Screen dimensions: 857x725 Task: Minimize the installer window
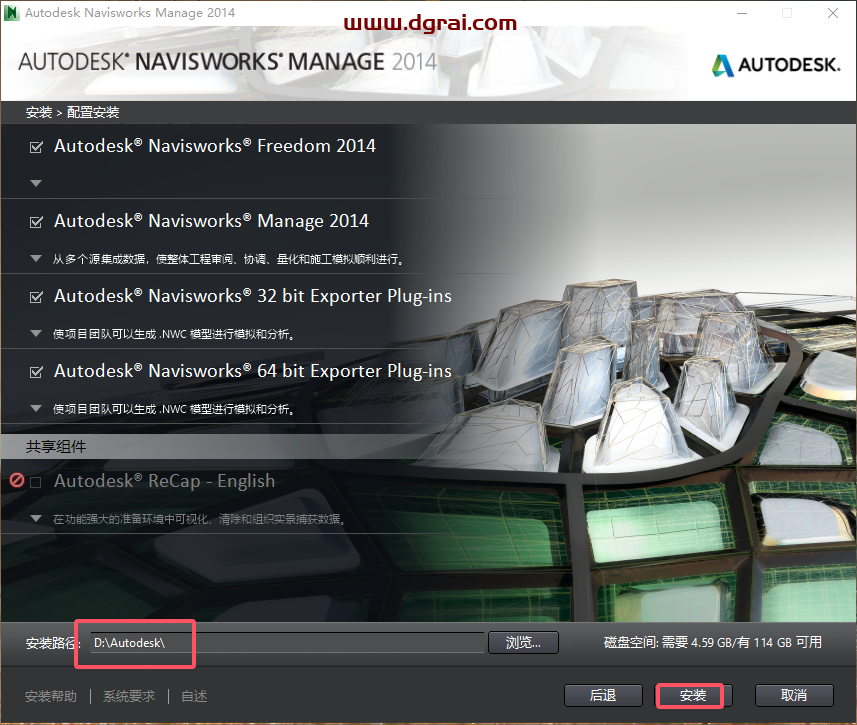pyautogui.click(x=742, y=13)
